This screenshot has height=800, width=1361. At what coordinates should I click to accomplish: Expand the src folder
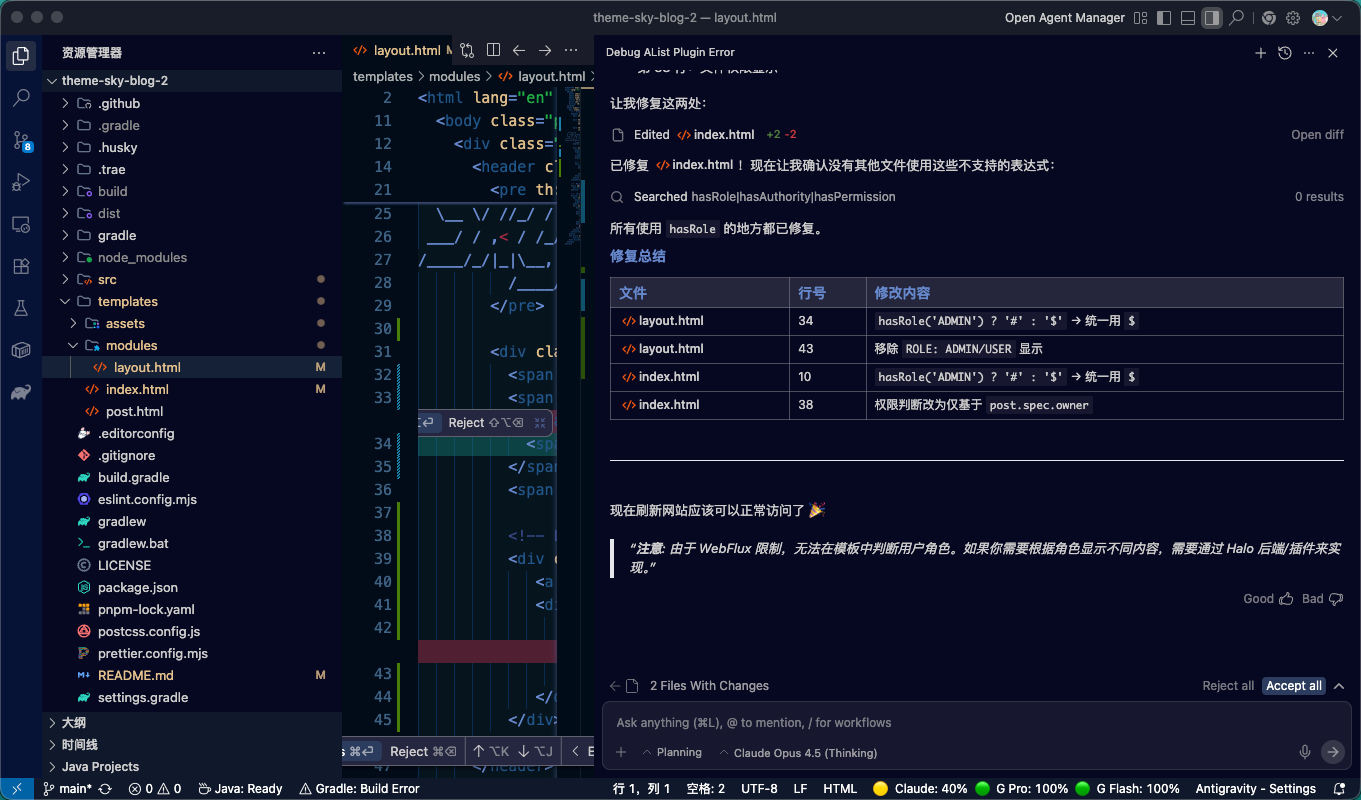coord(107,279)
